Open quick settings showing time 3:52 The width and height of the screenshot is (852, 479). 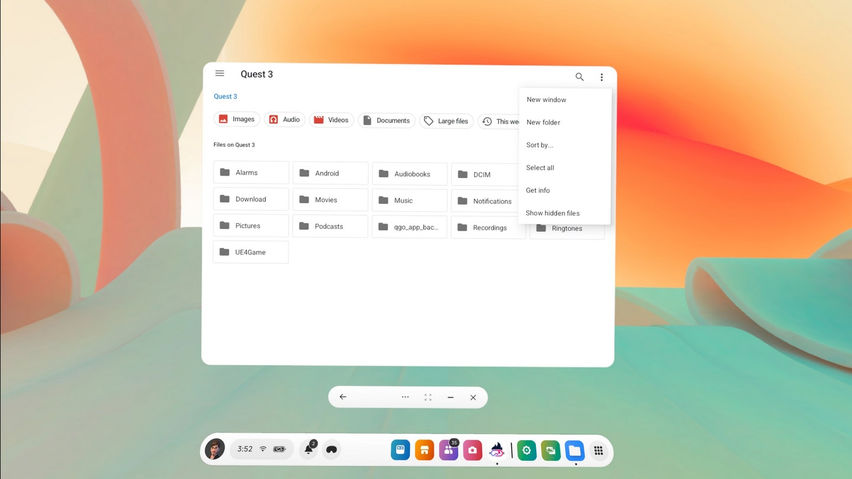(x=262, y=449)
